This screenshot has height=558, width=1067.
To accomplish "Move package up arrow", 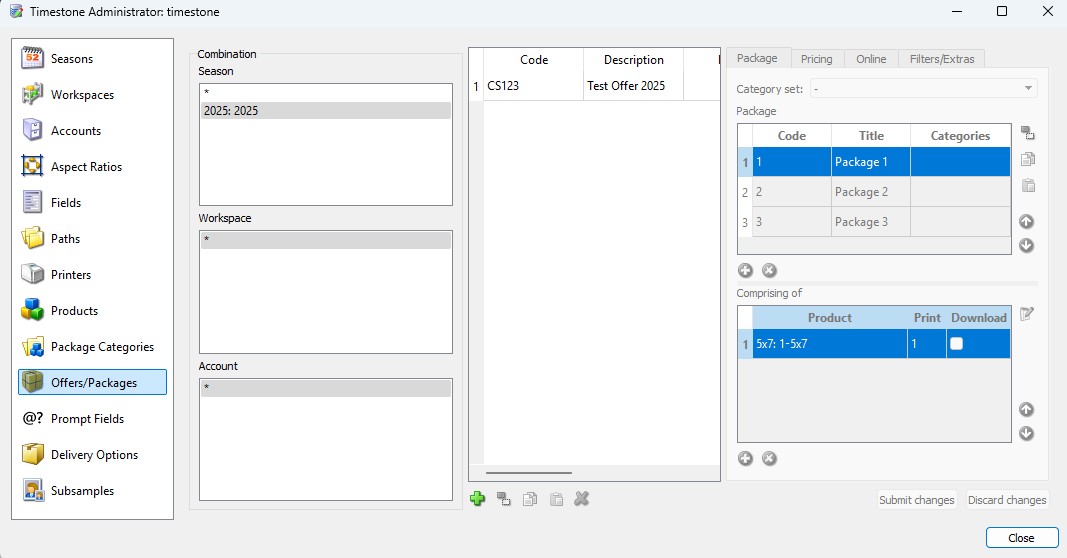I will click(1026, 221).
